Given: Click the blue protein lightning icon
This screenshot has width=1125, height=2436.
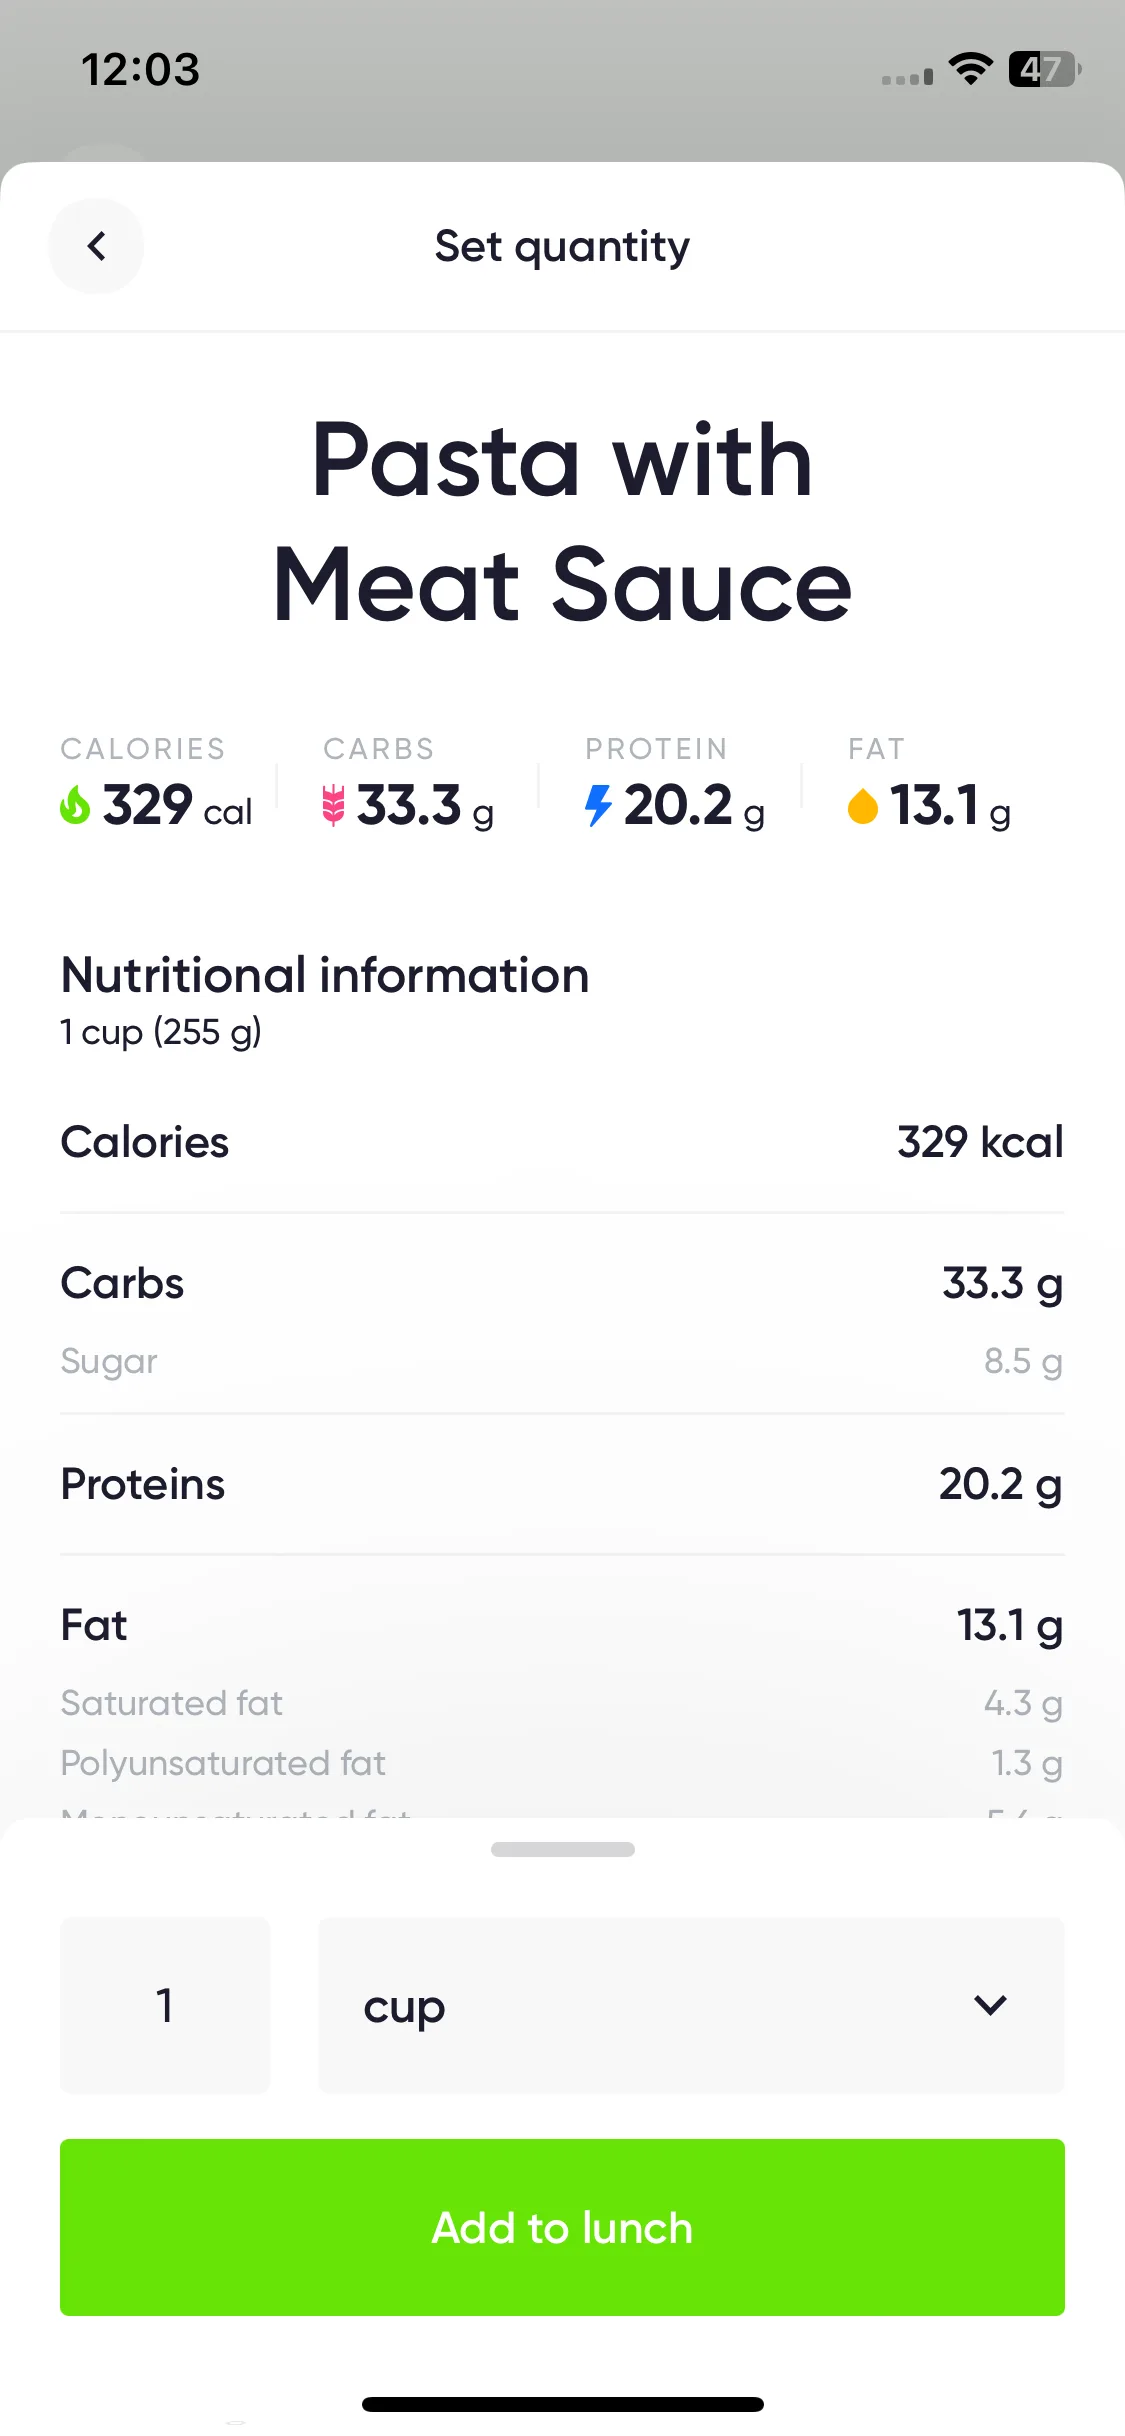Looking at the screenshot, I should pyautogui.click(x=598, y=806).
